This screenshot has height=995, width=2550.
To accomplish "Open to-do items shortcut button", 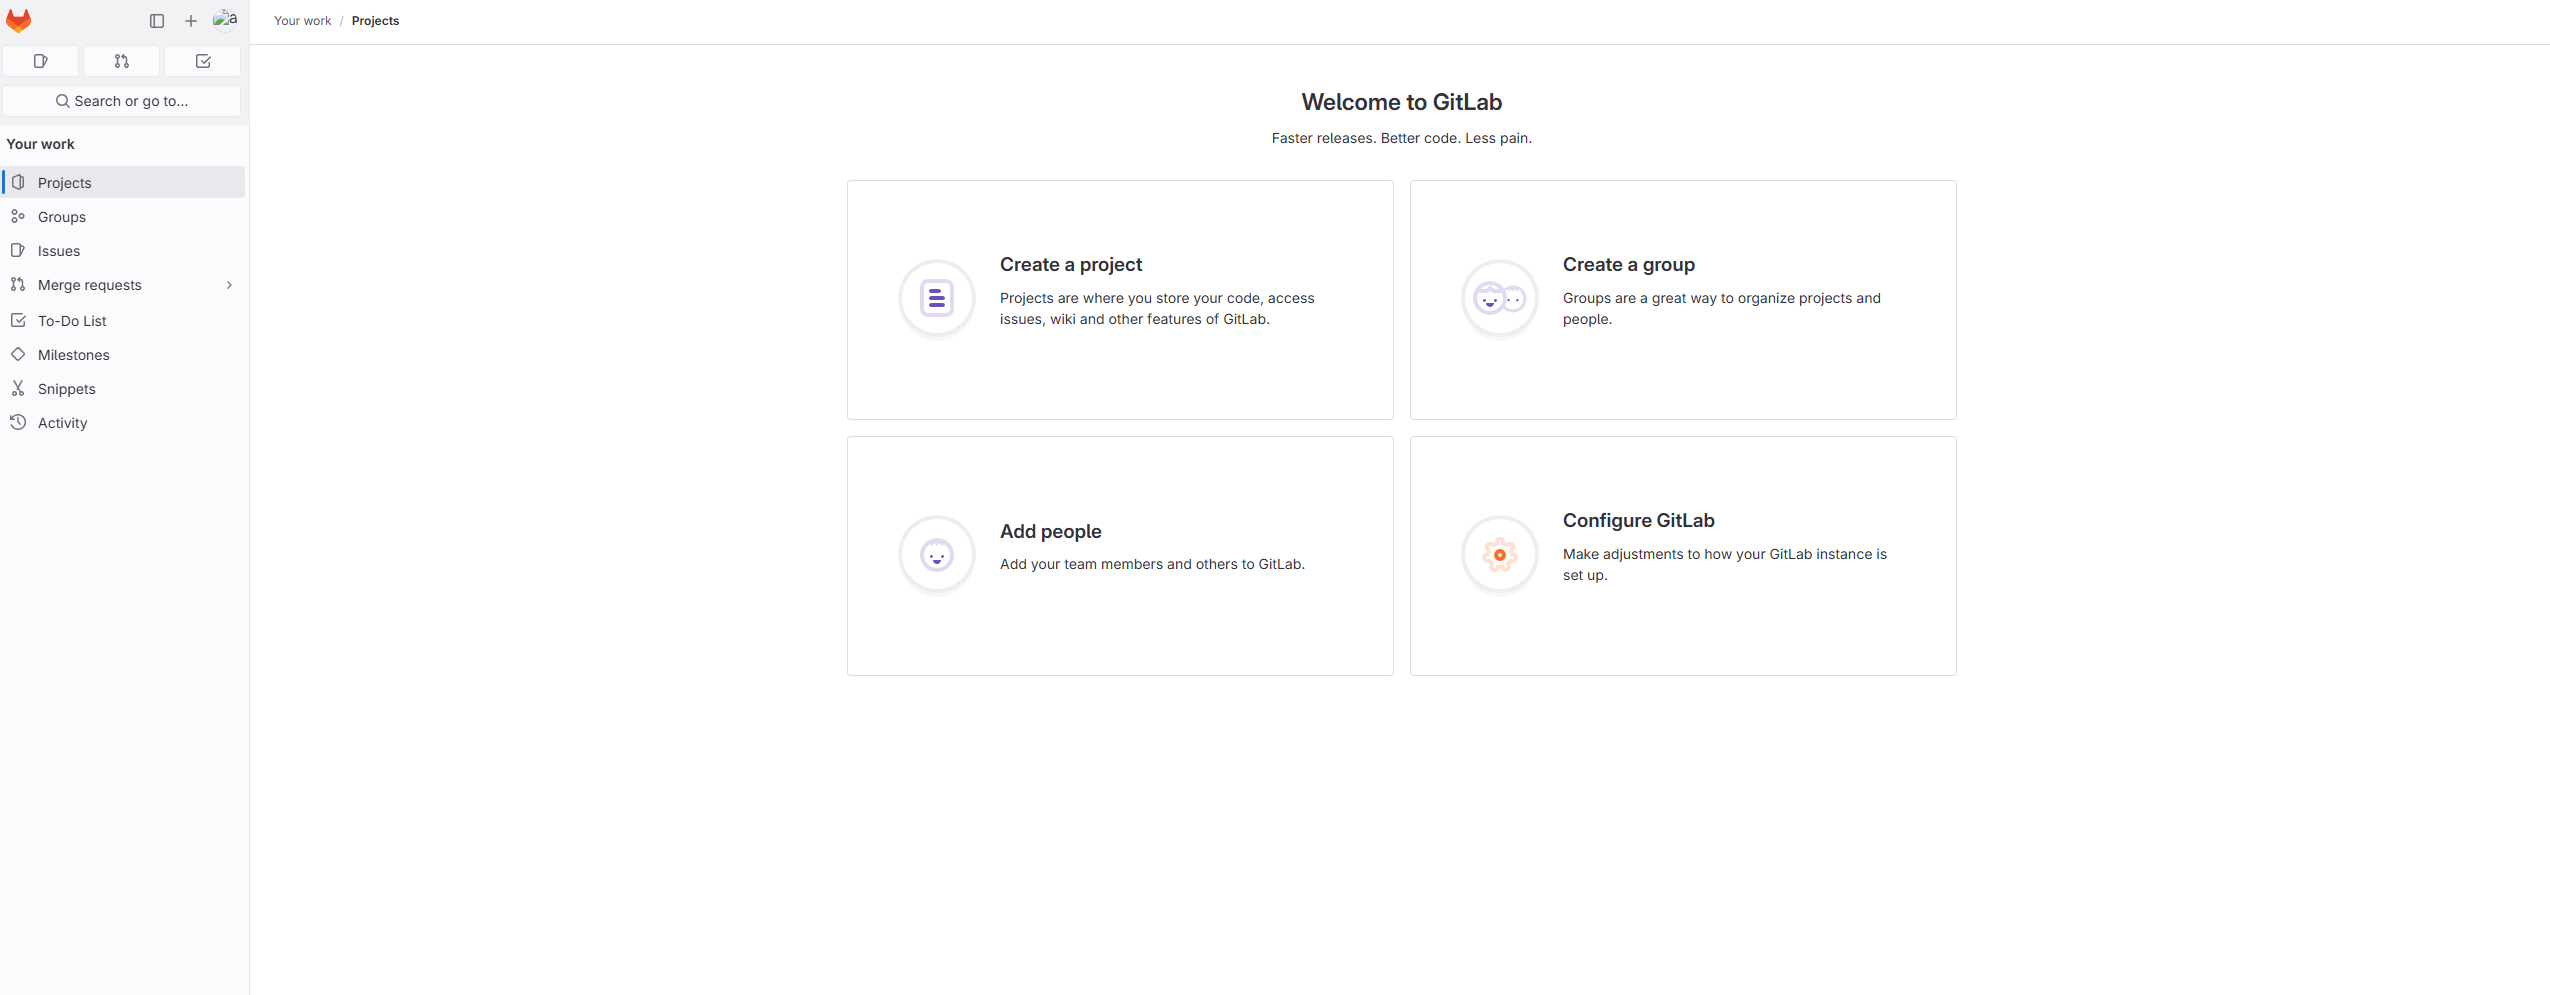I will 203,61.
